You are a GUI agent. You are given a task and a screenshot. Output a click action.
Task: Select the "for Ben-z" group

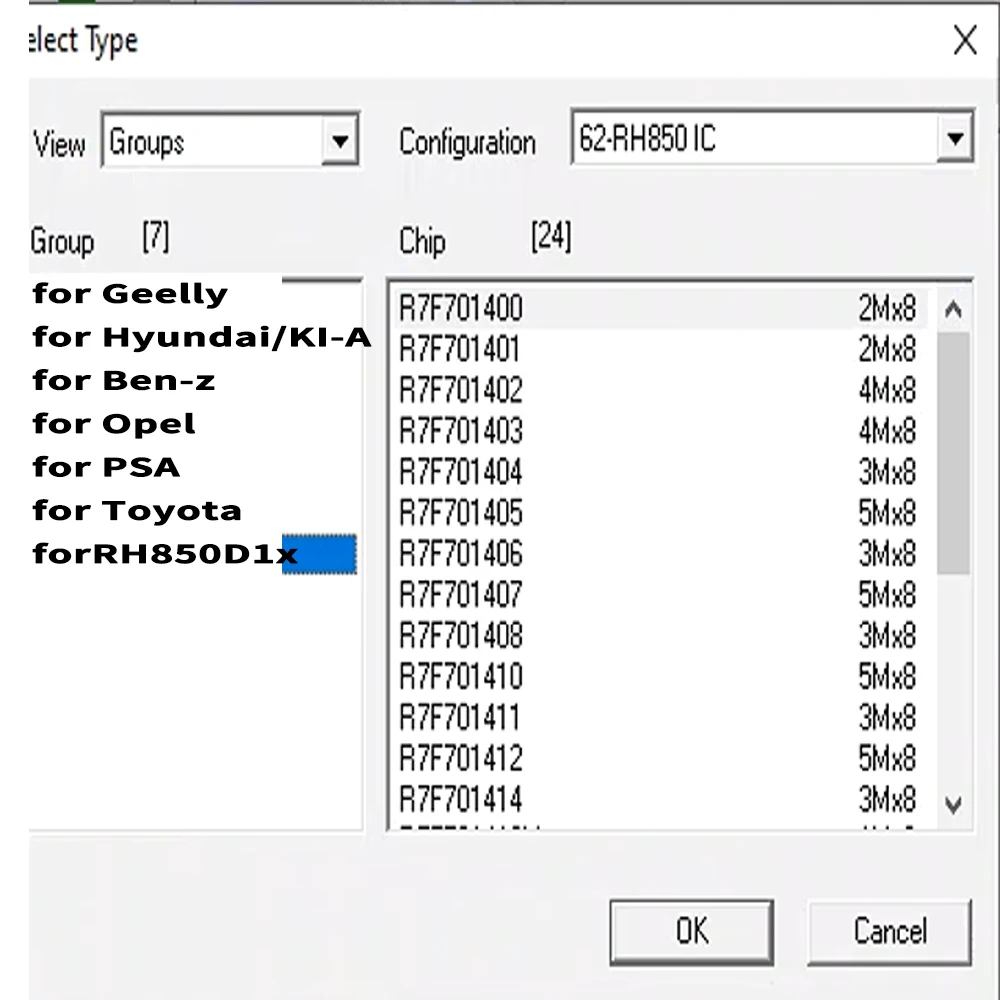(125, 380)
